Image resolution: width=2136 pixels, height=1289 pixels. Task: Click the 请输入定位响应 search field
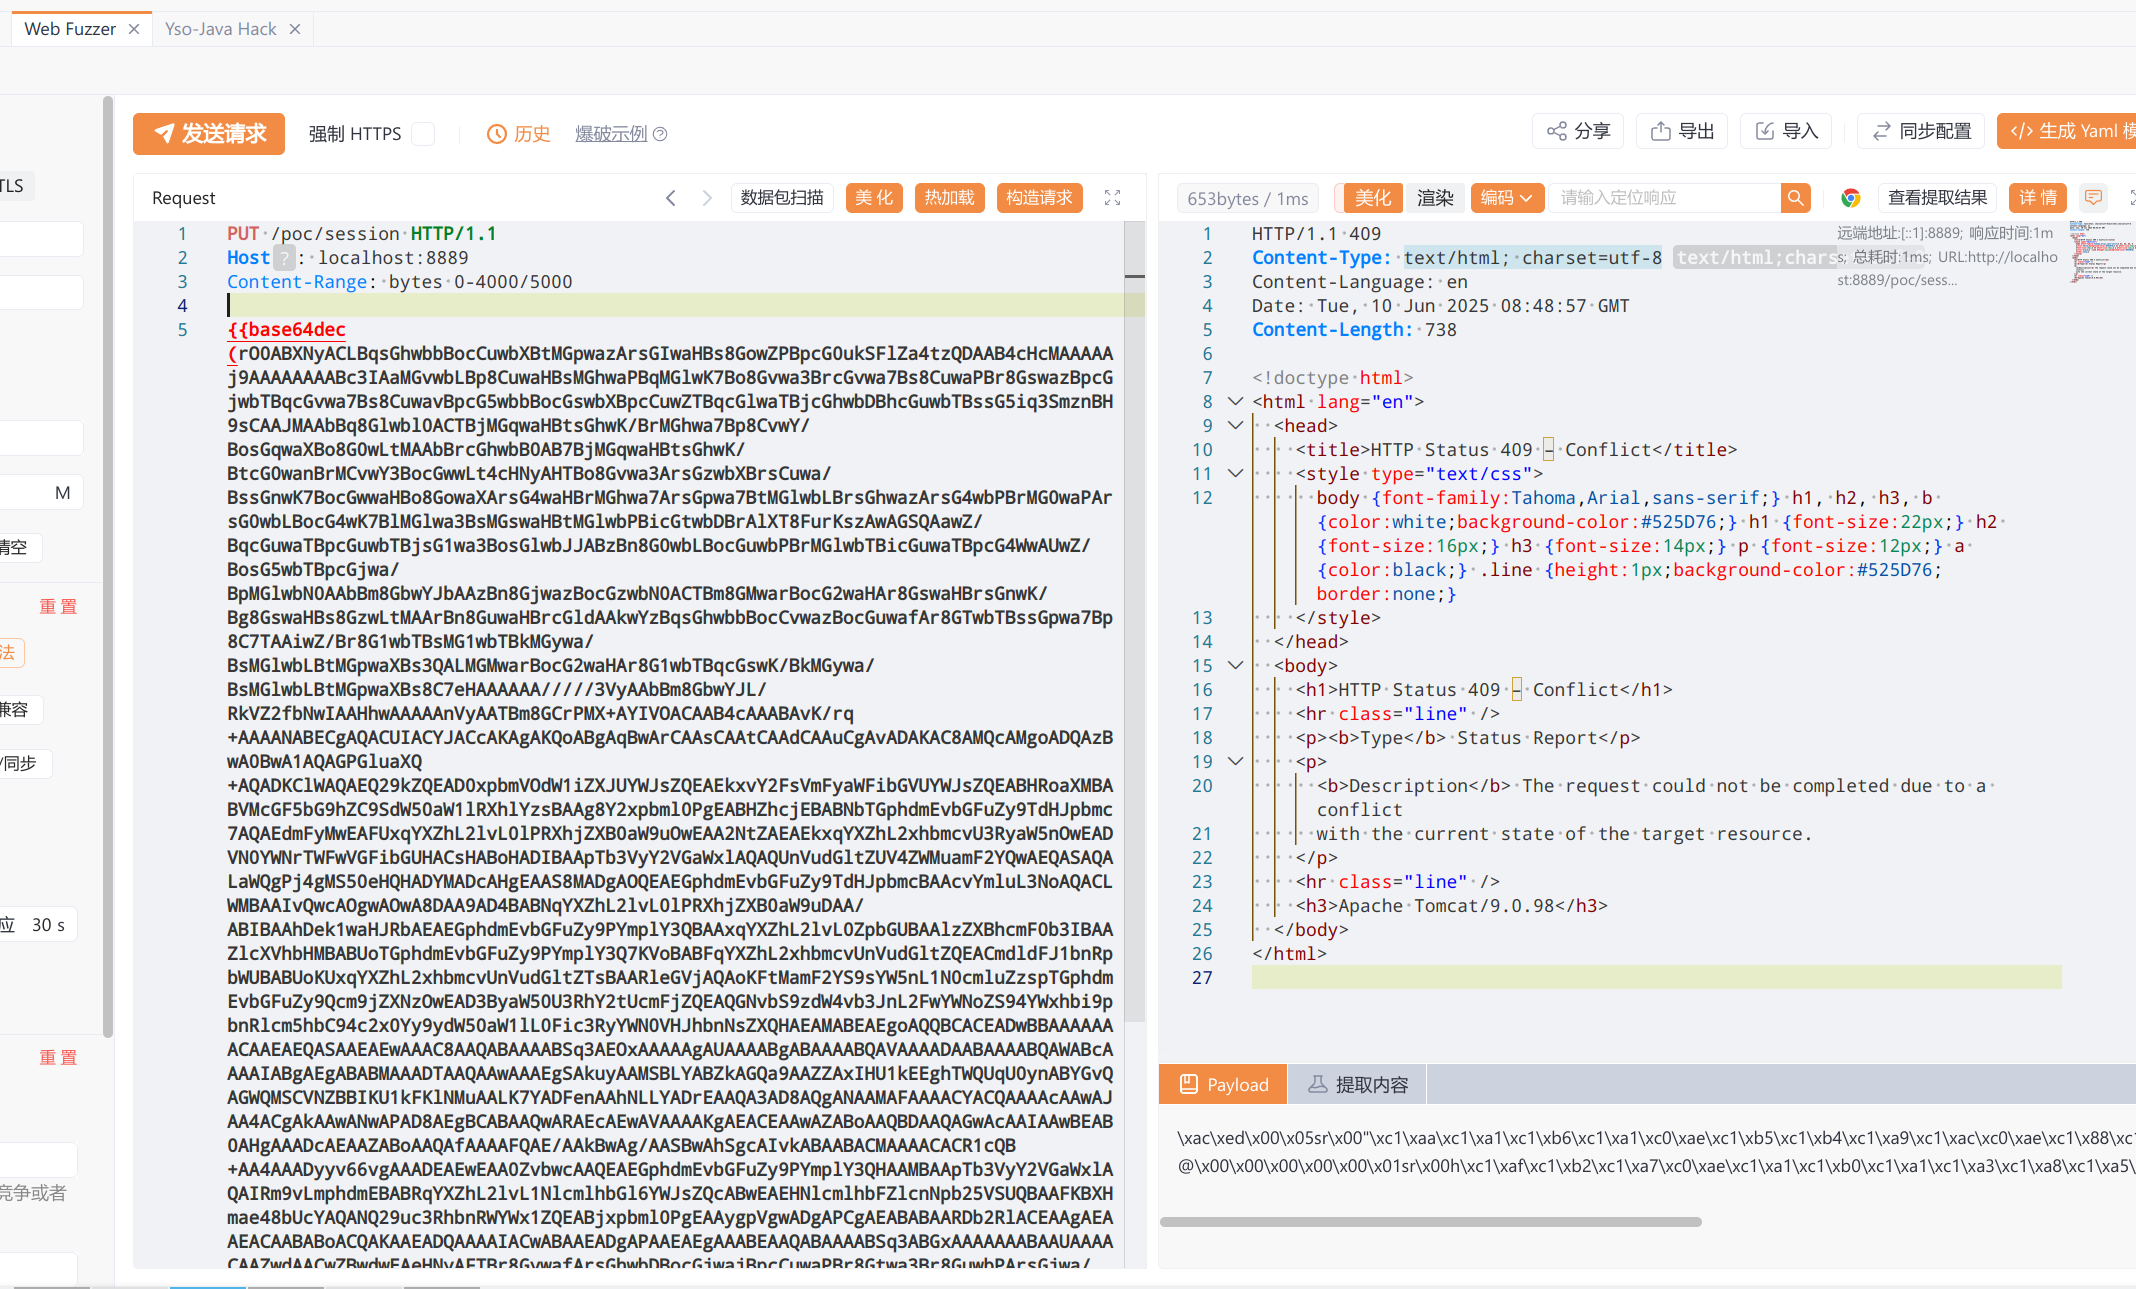click(1665, 198)
